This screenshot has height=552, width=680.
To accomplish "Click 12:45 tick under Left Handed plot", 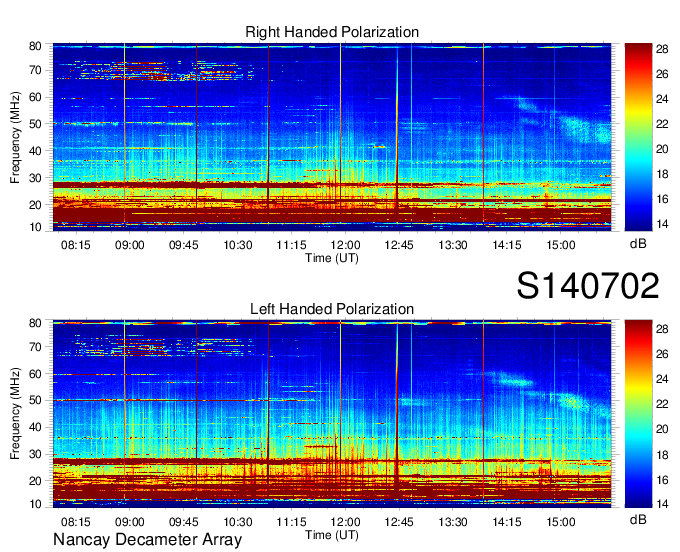I will tap(399, 522).
